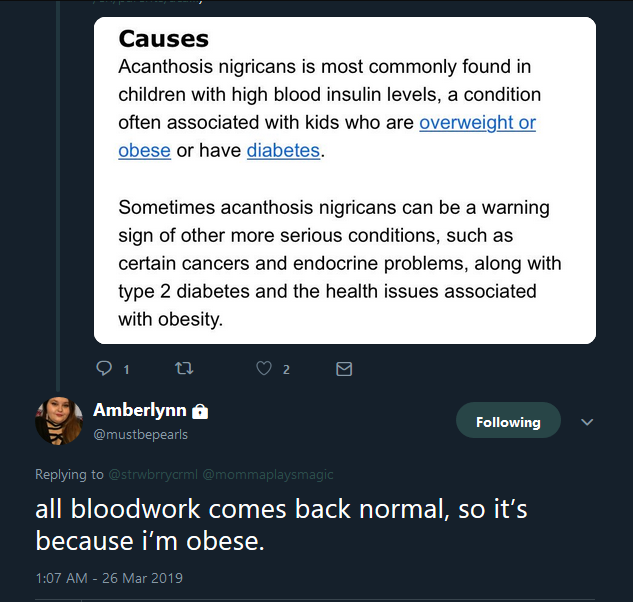Open @mommaplaysmagic mention in reply line
This screenshot has height=602, width=633.
point(268,474)
